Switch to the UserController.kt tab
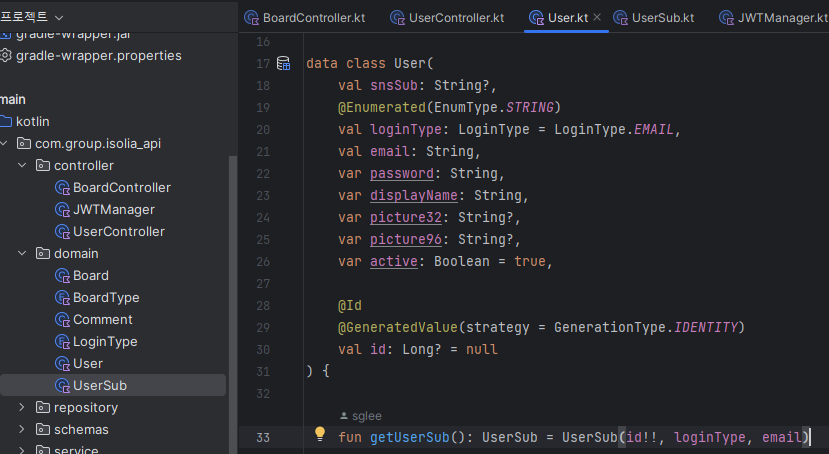 (x=447, y=17)
